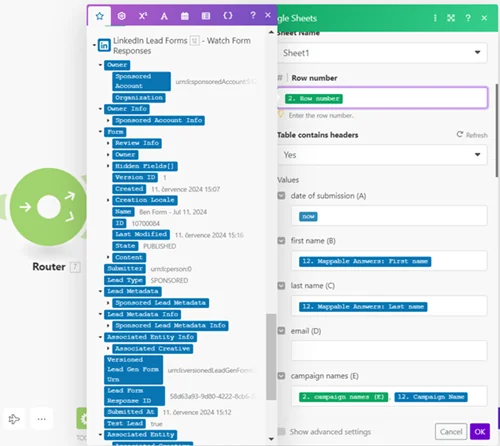Expand Content item
Screen dimensions: 500x446
tap(108, 257)
